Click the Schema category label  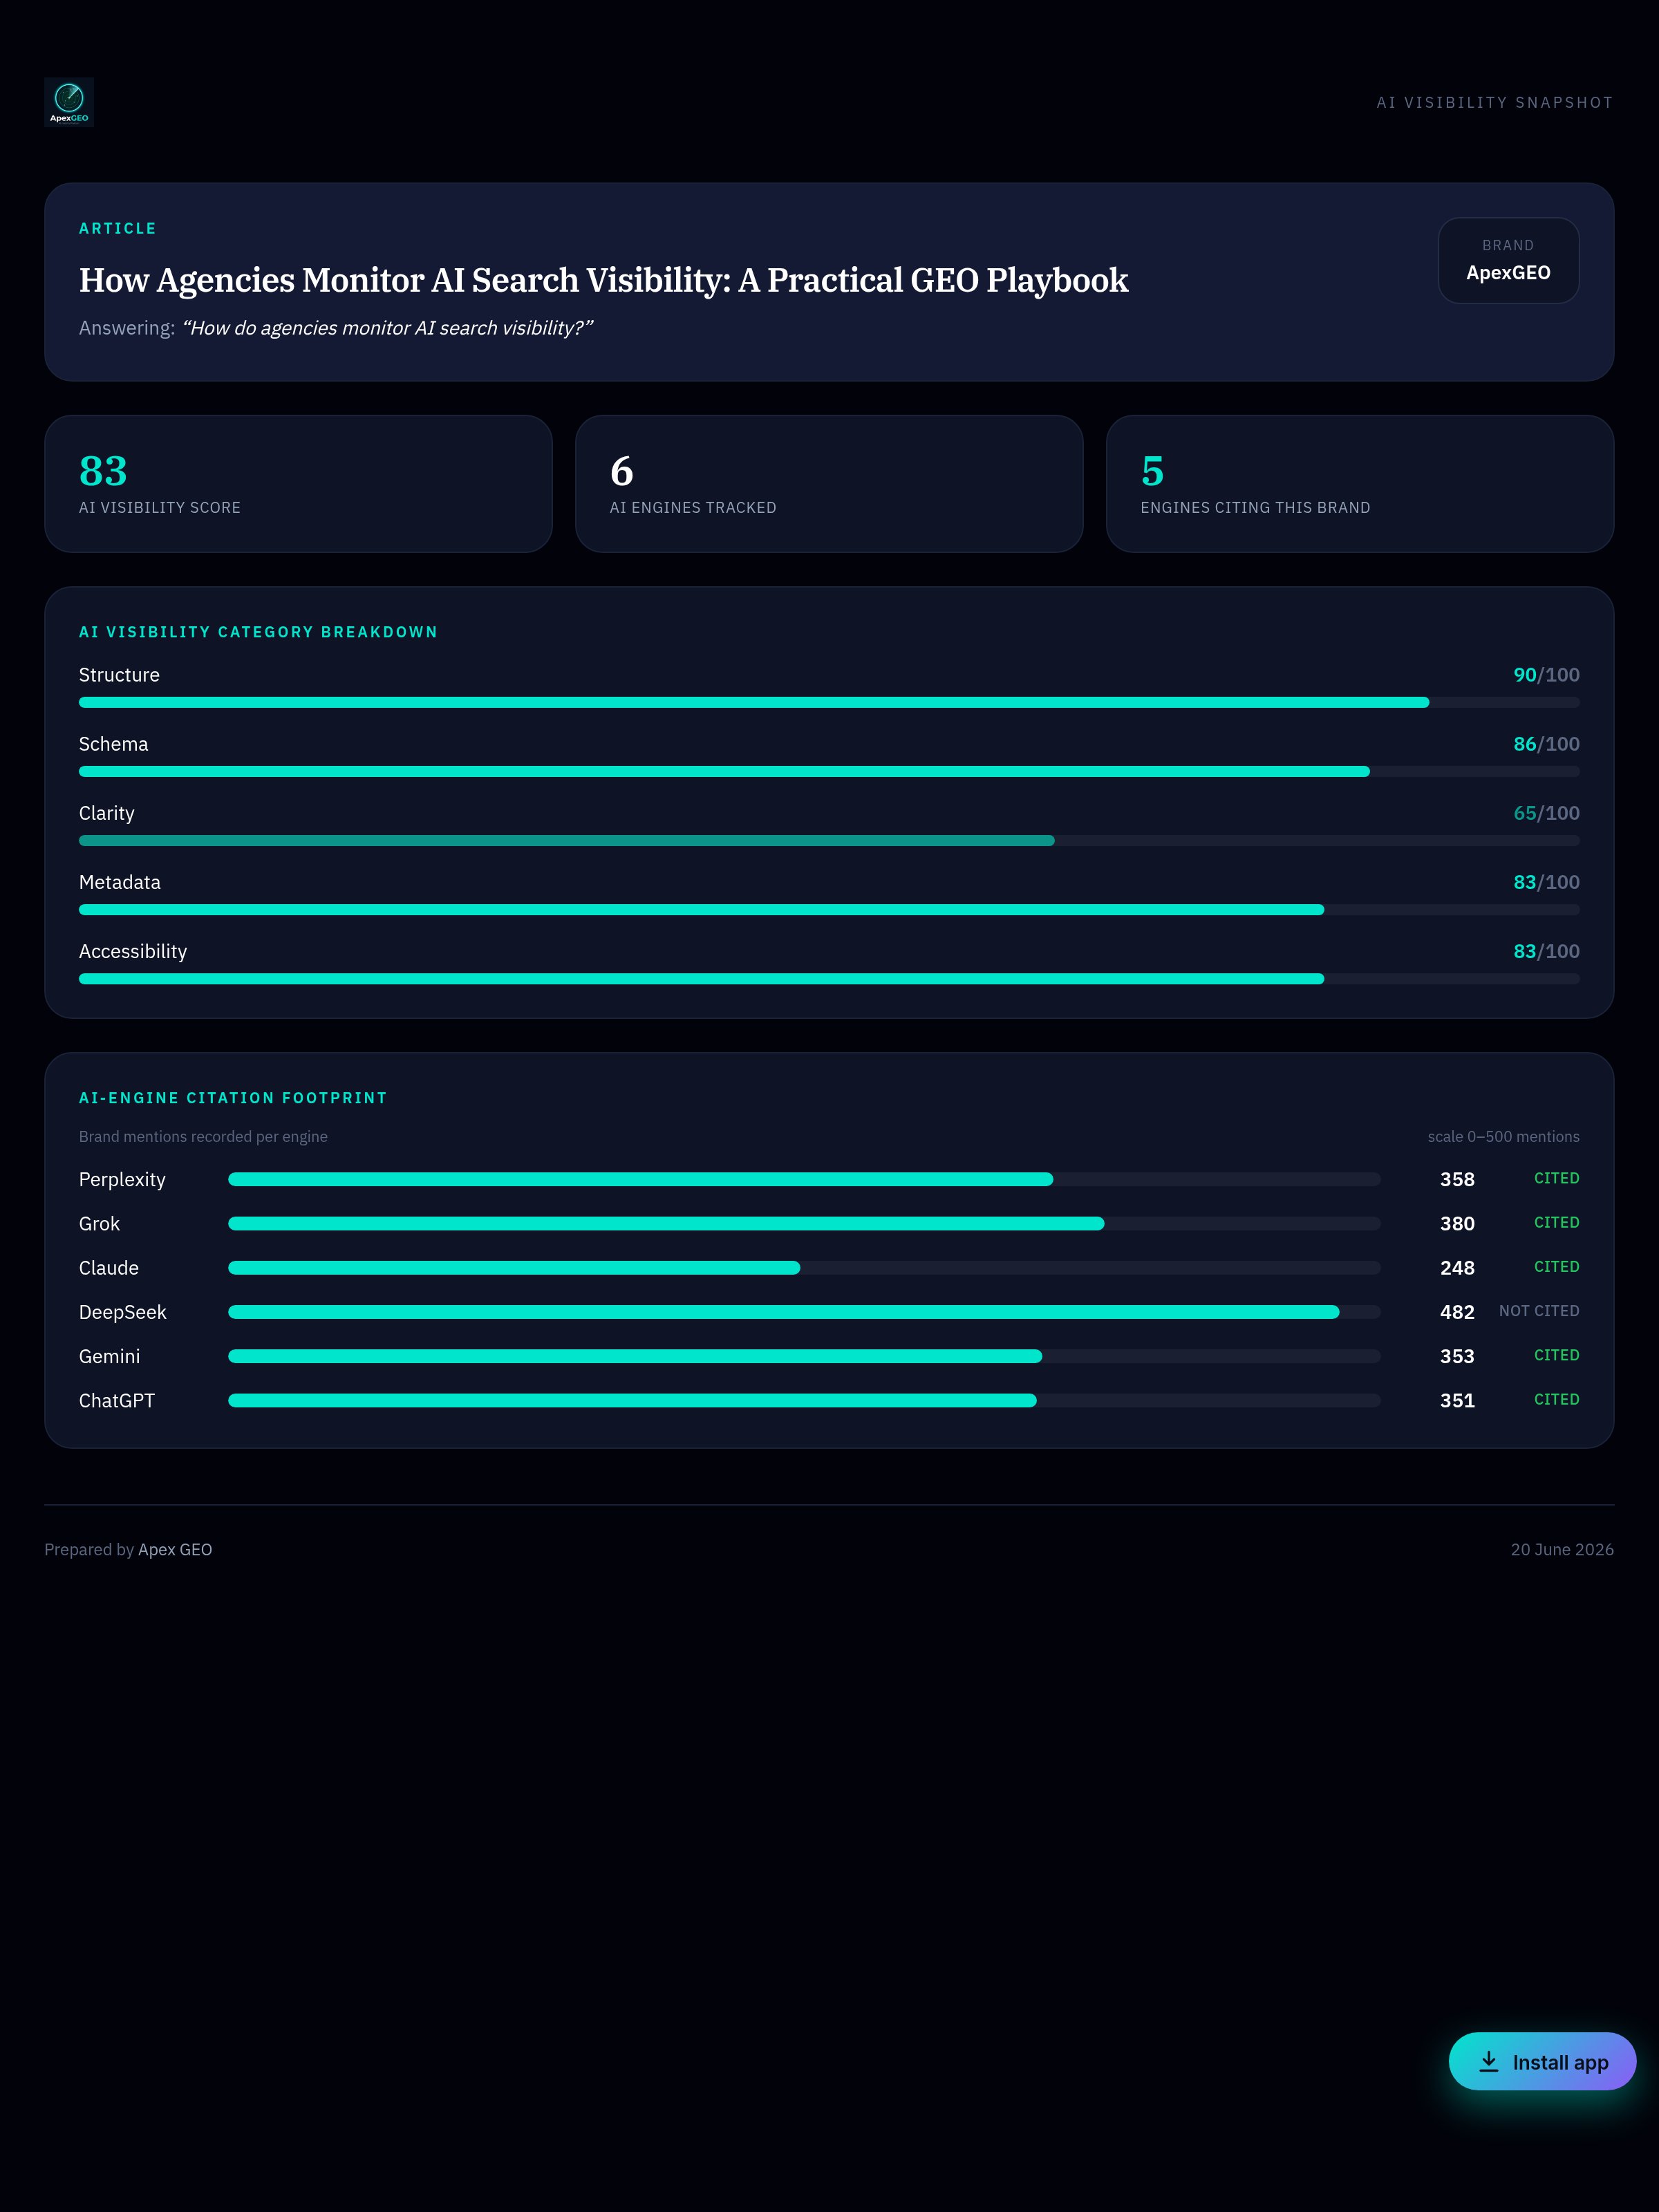coord(113,744)
